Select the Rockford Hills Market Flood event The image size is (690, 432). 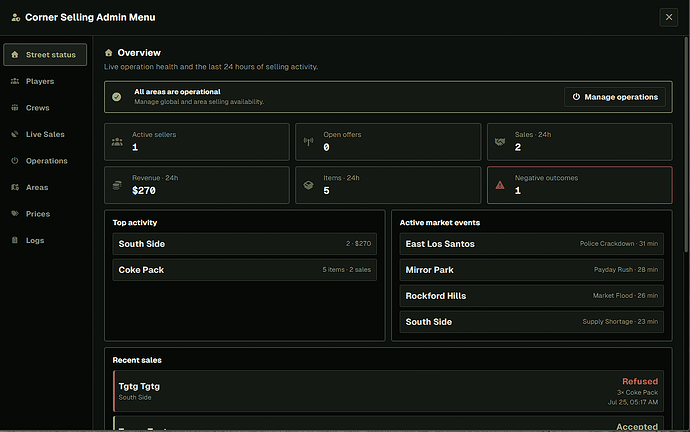532,296
